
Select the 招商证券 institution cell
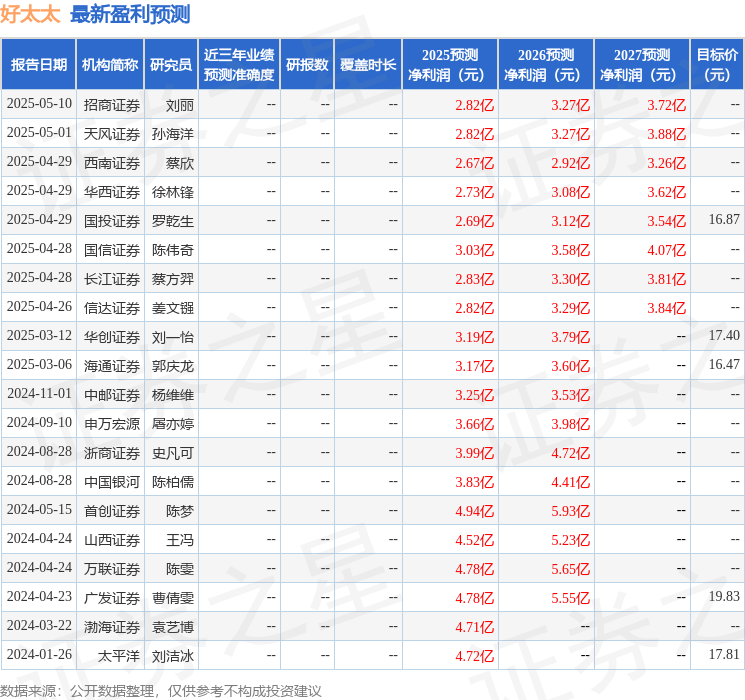coord(112,105)
